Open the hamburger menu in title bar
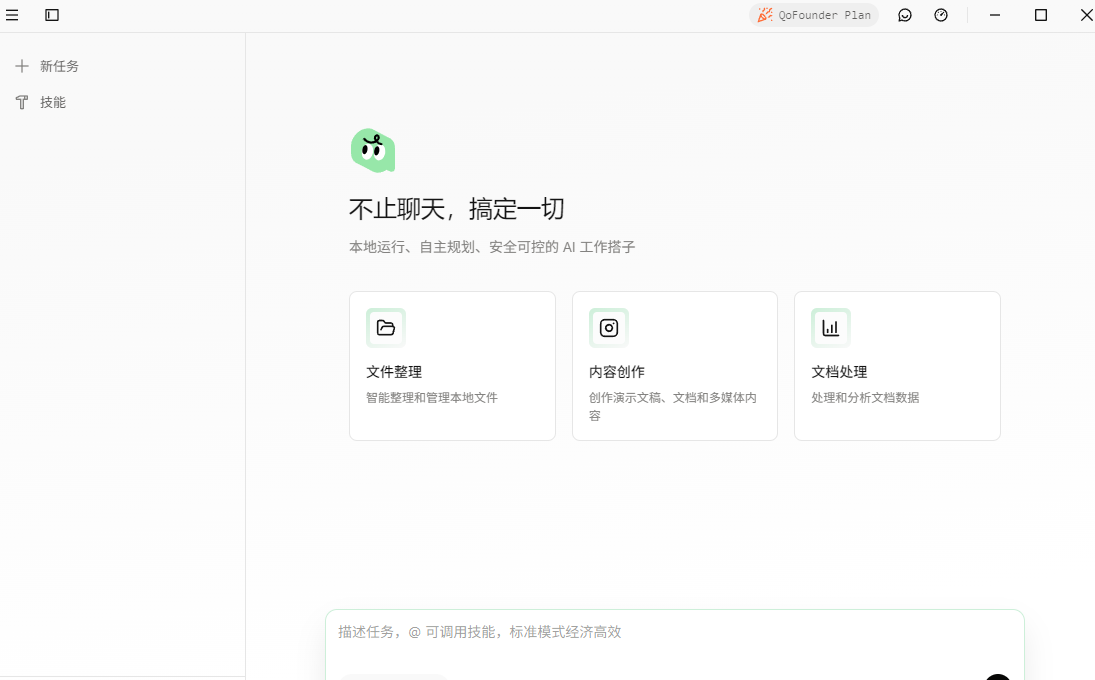The height and width of the screenshot is (680, 1095). click(x=12, y=15)
